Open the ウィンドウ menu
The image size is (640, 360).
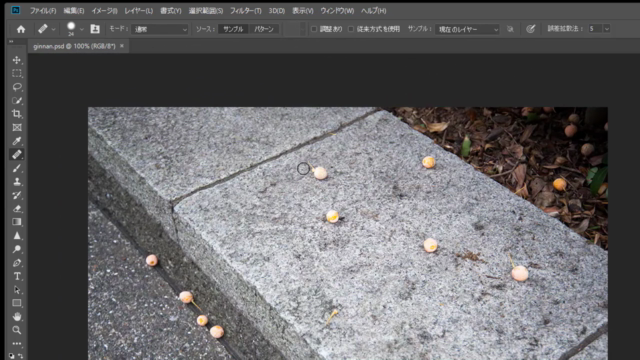click(x=337, y=11)
